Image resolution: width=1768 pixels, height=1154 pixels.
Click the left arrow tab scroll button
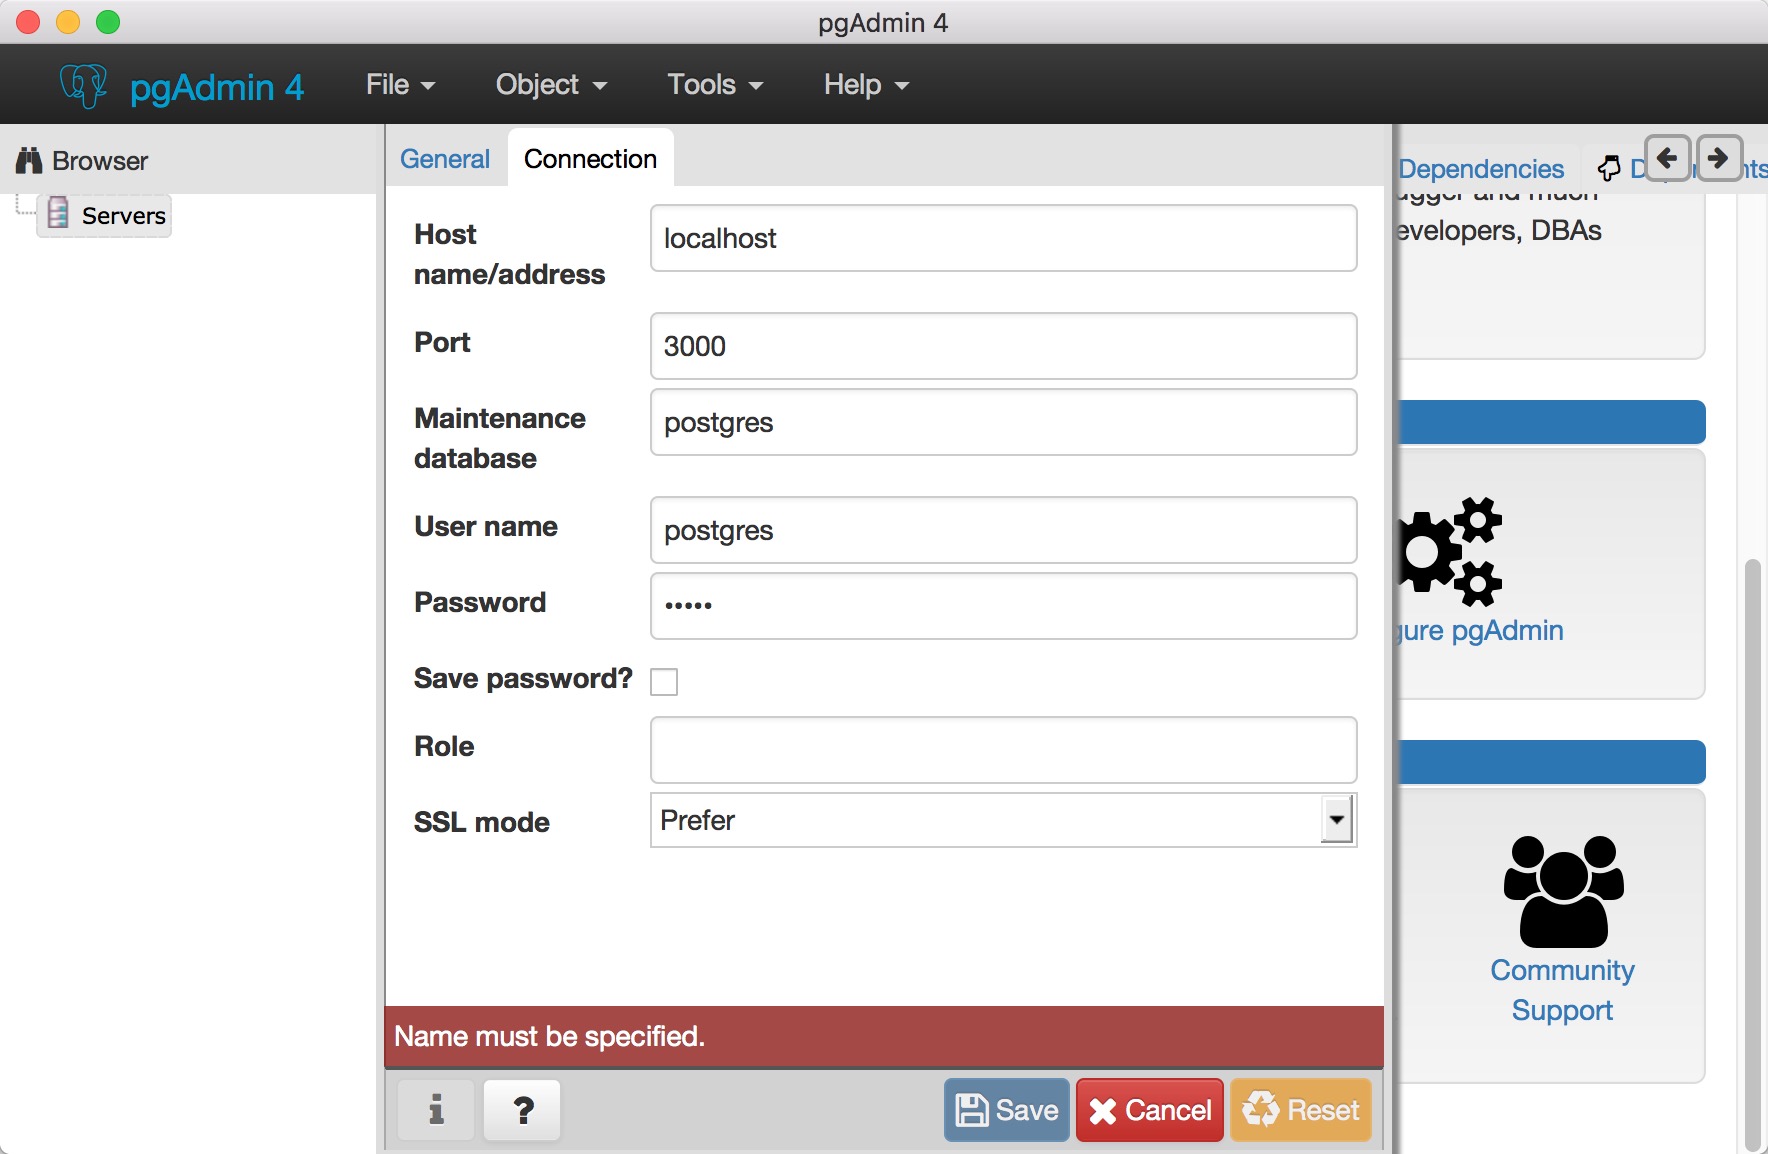1667,158
